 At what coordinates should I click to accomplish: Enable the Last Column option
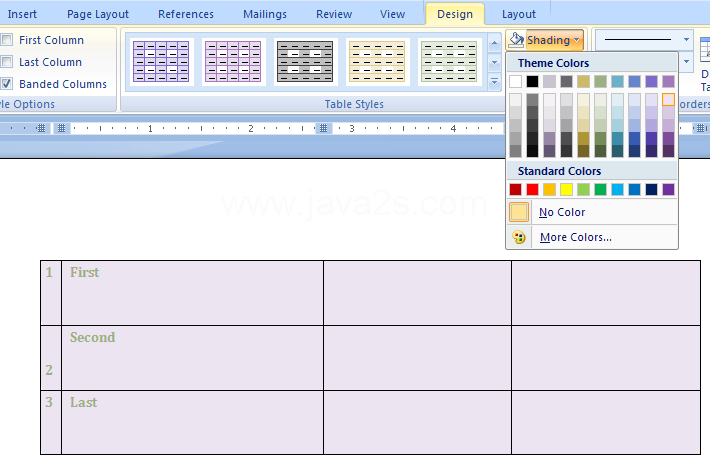pos(7,62)
